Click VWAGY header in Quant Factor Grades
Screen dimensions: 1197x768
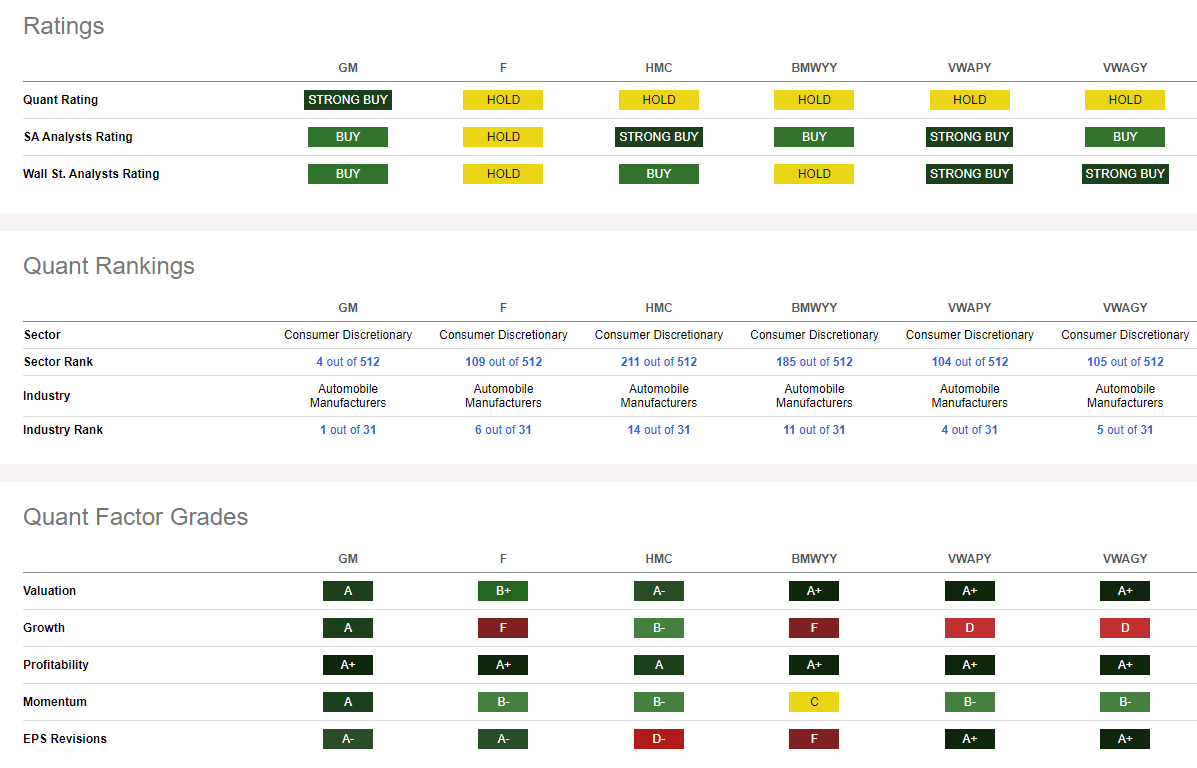(1125, 559)
